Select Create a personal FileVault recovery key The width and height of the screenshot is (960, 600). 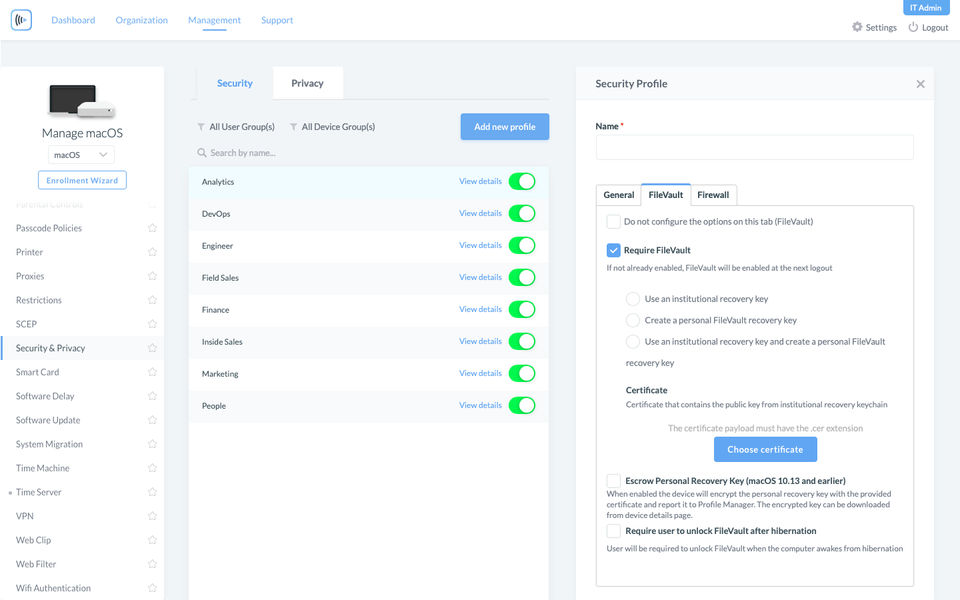tap(632, 320)
